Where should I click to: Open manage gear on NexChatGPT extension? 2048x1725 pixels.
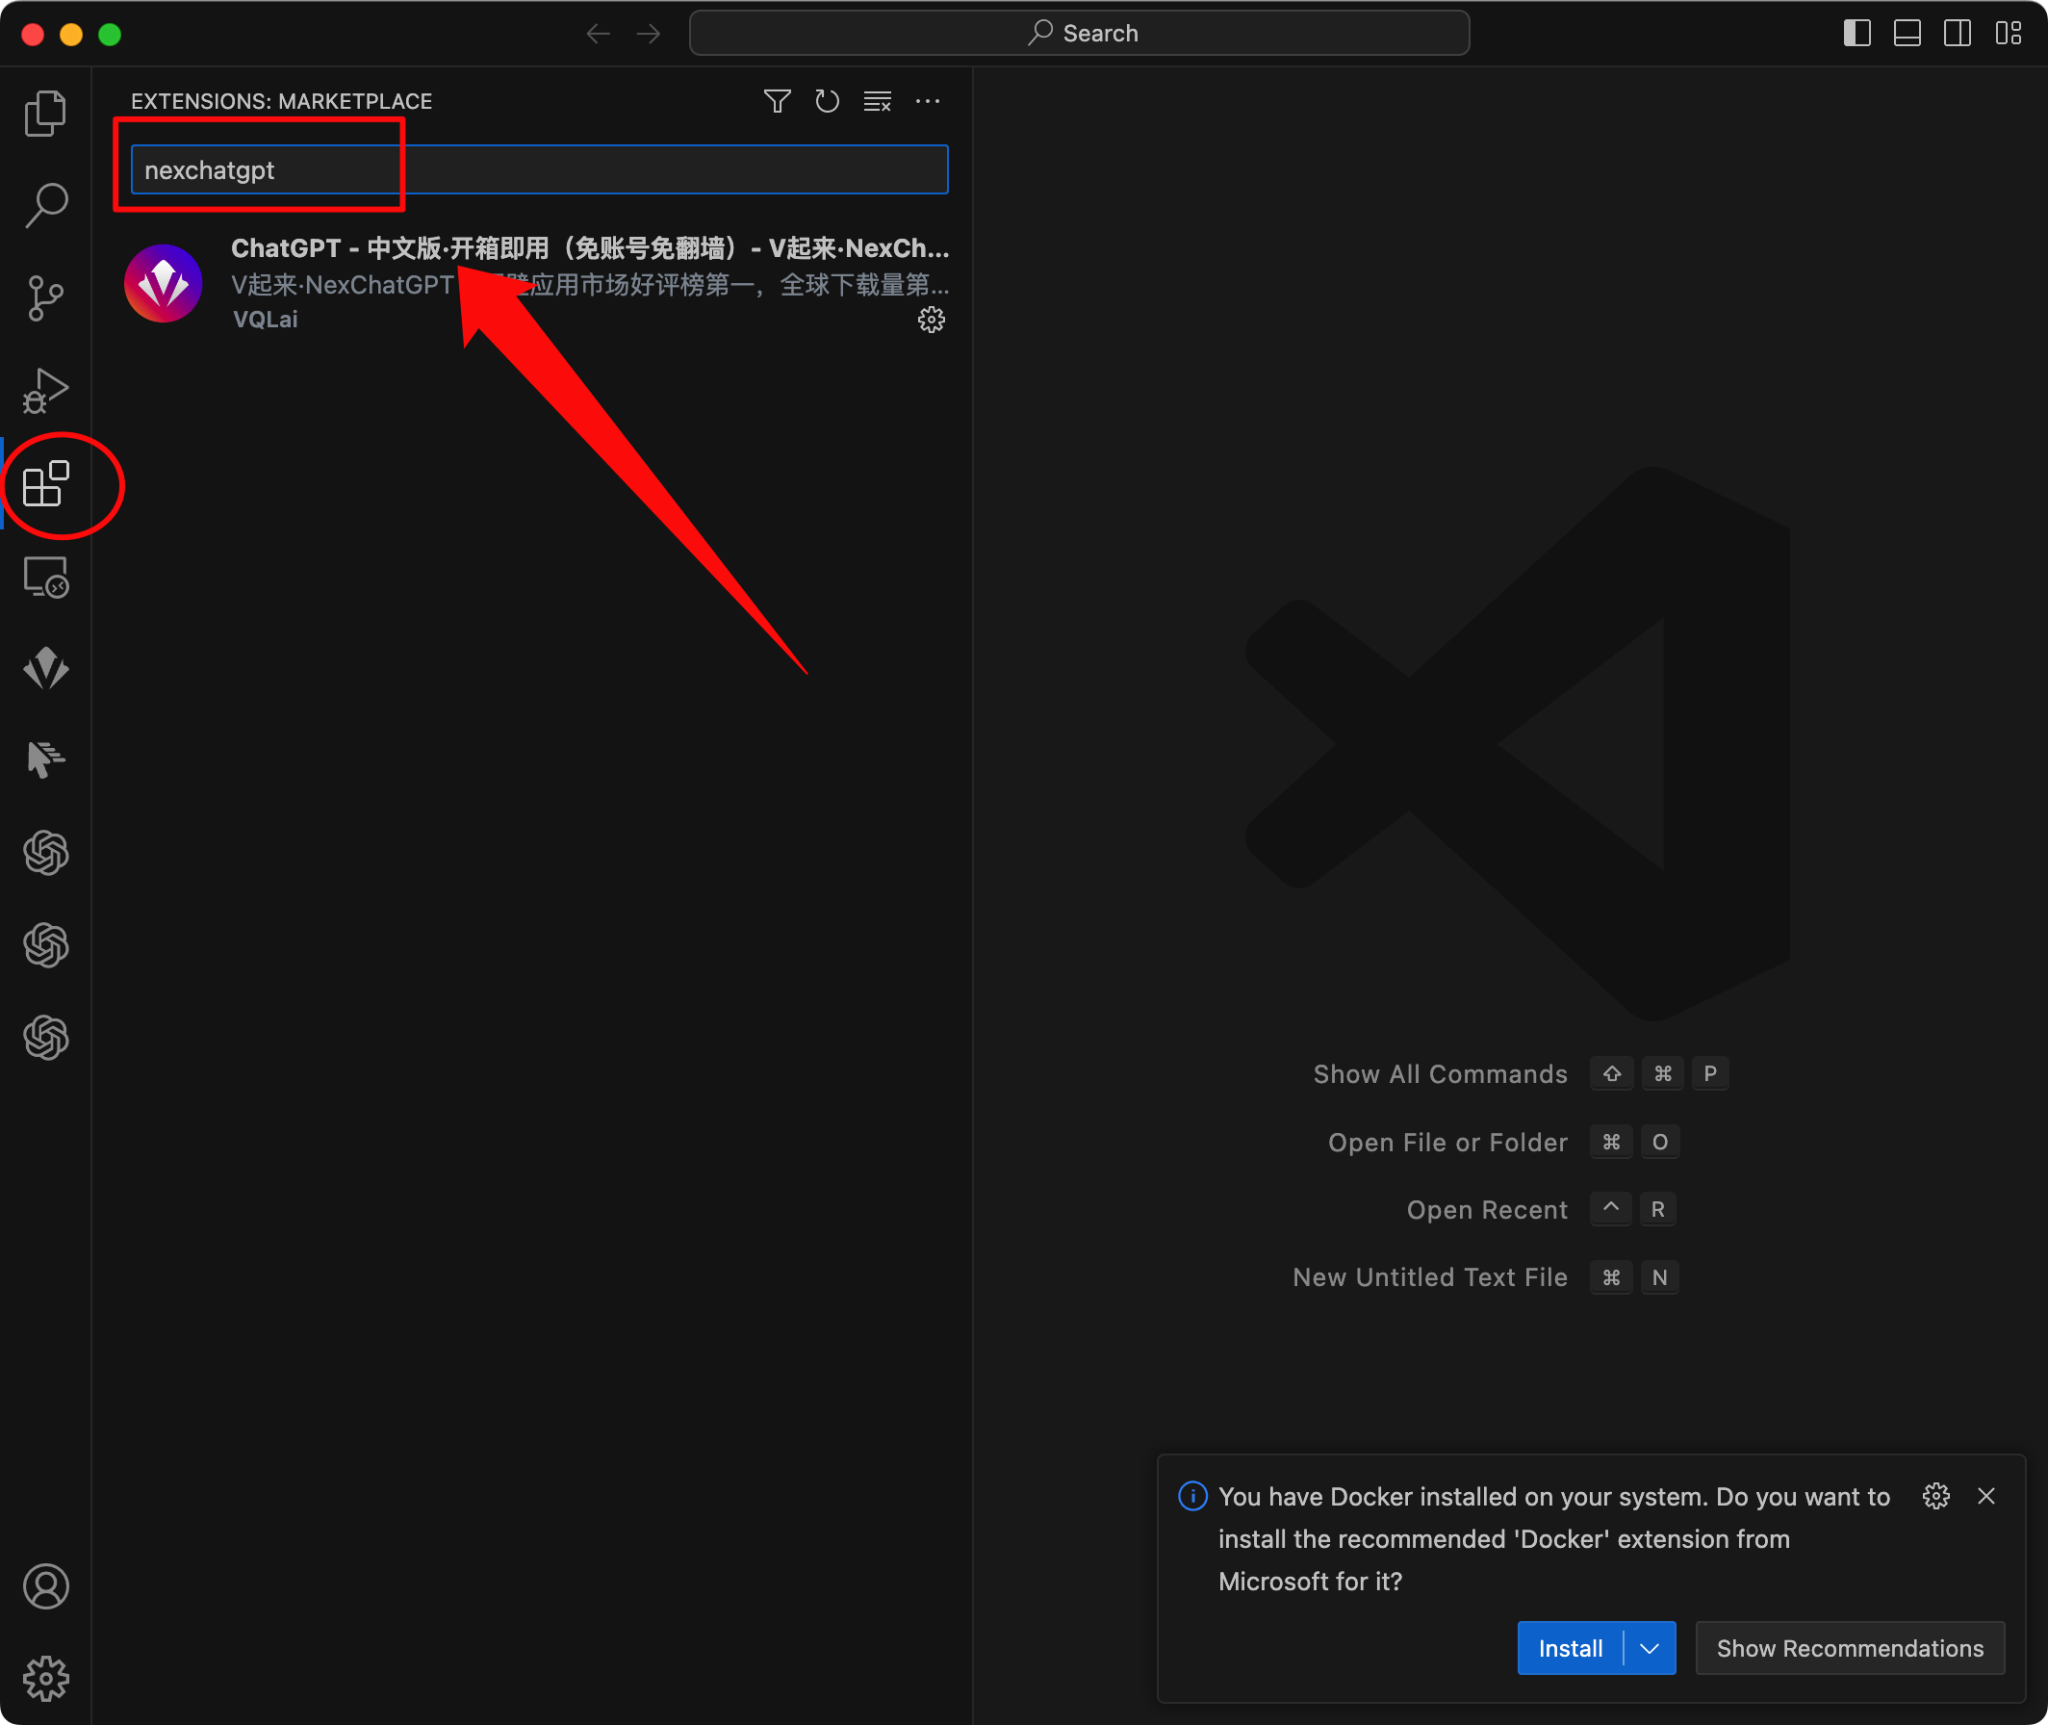coord(931,320)
